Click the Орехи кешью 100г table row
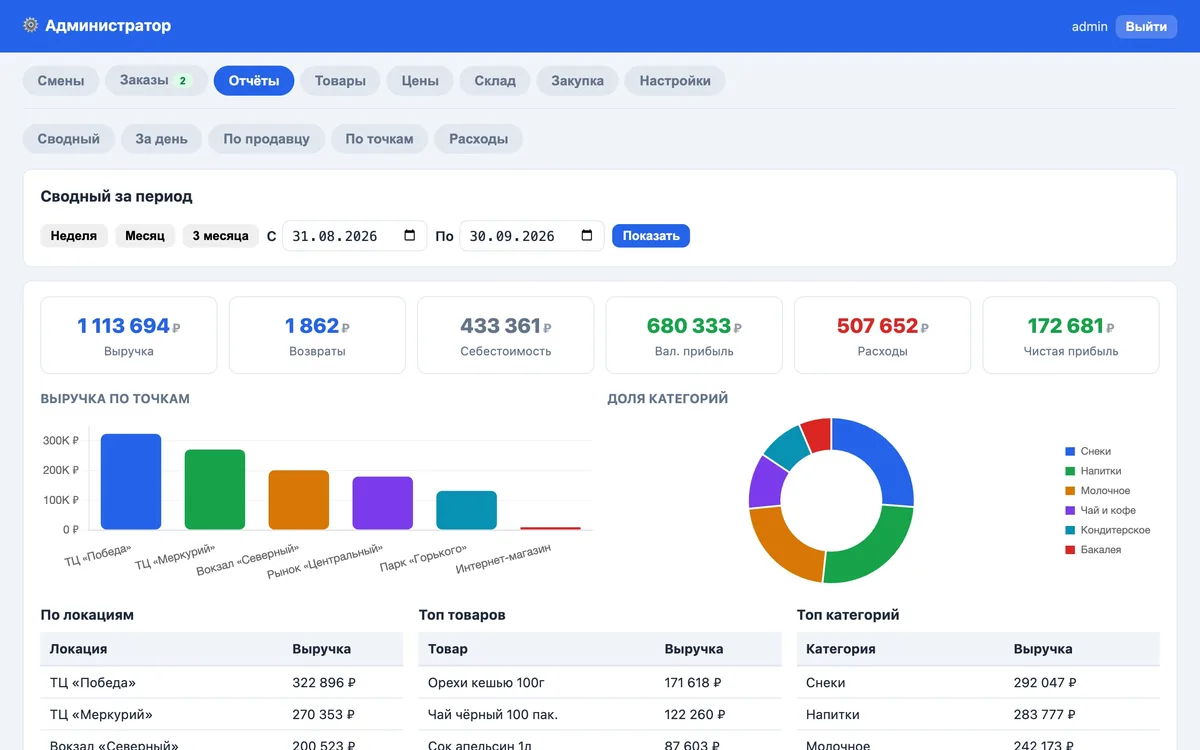This screenshot has width=1200, height=750. tap(600, 683)
